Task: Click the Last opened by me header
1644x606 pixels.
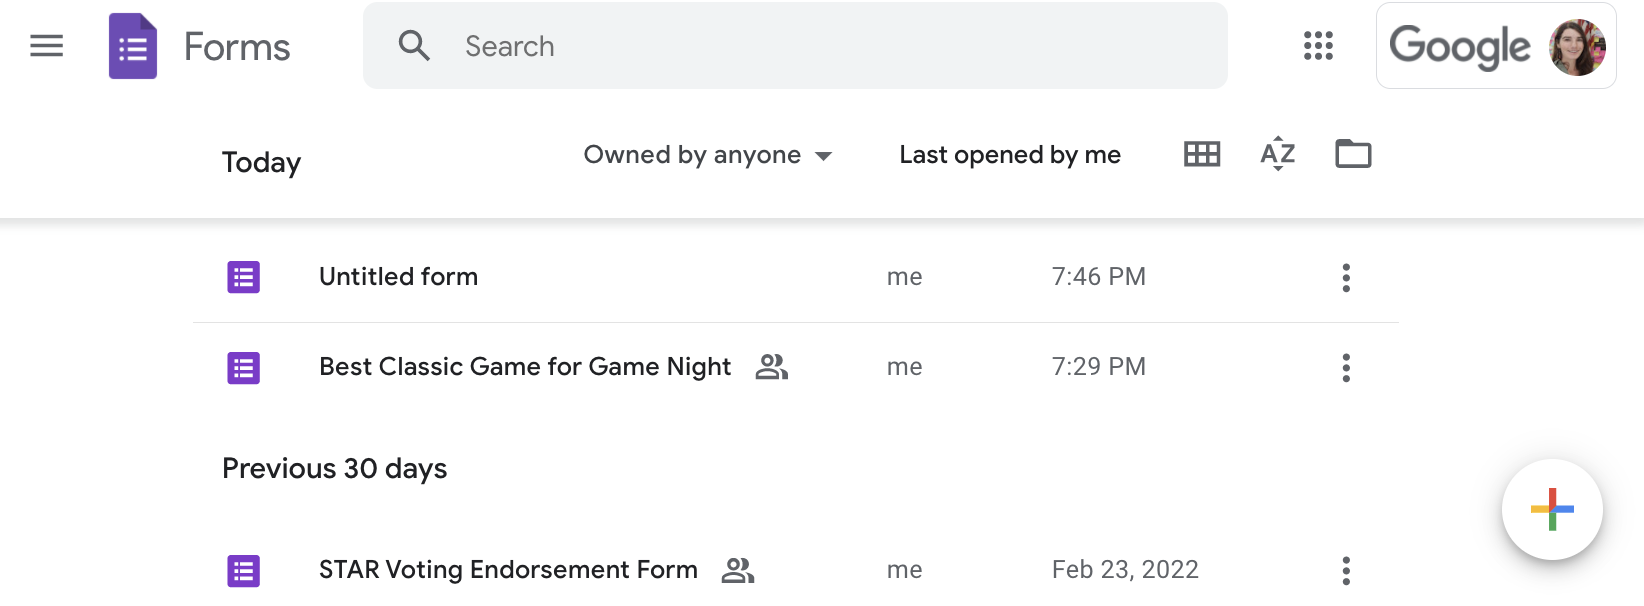Action: tap(1010, 155)
